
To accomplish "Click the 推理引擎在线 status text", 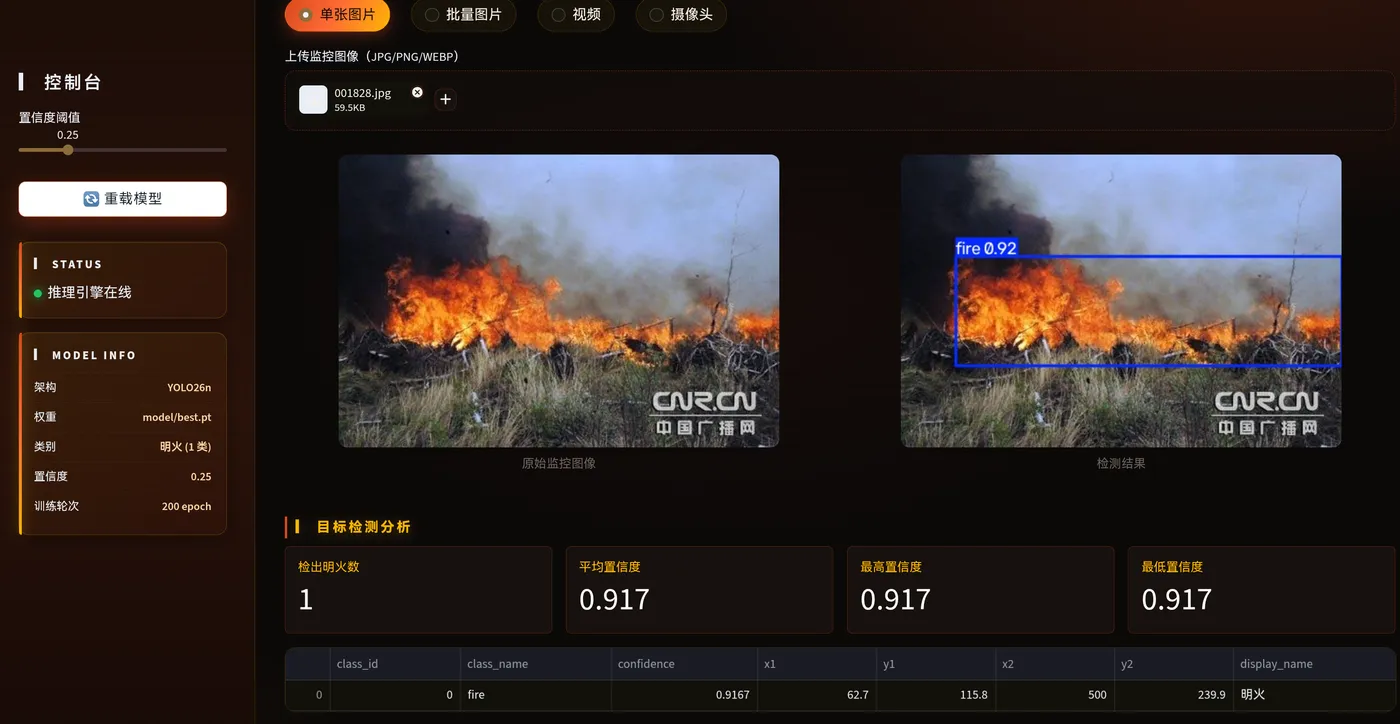I will 90,293.
